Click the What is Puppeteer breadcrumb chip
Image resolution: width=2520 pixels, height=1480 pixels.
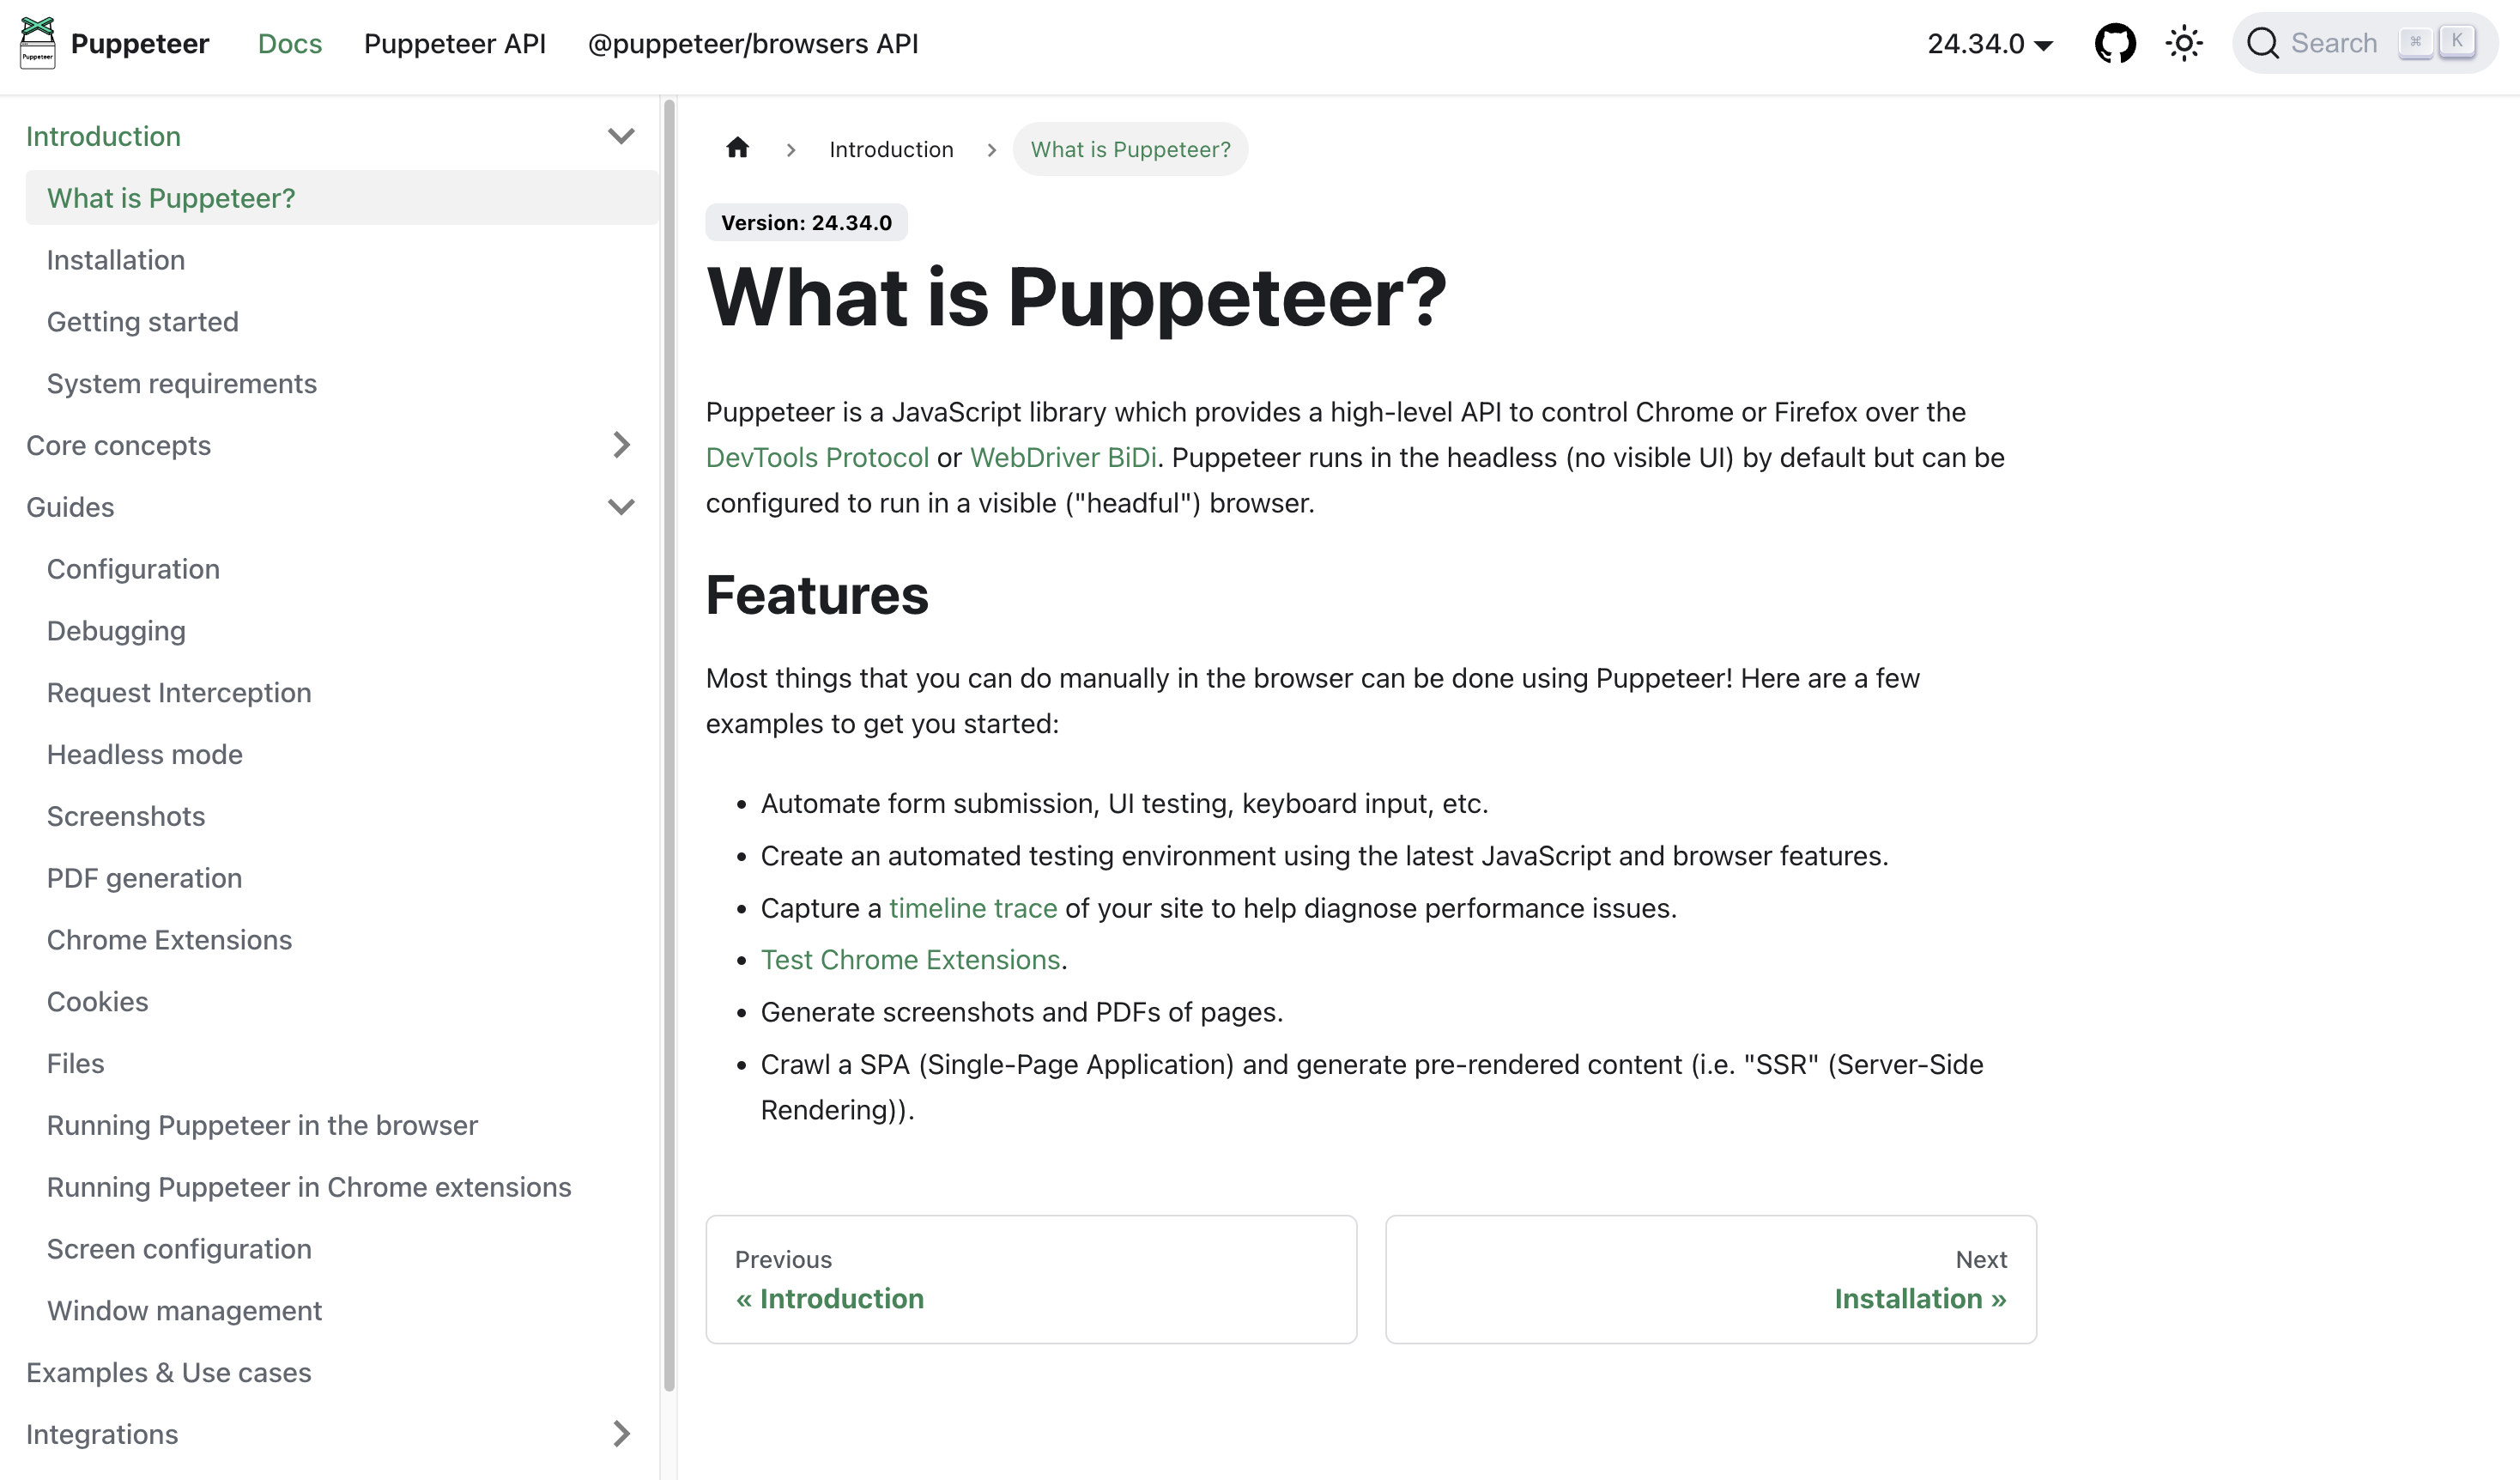coord(1130,148)
